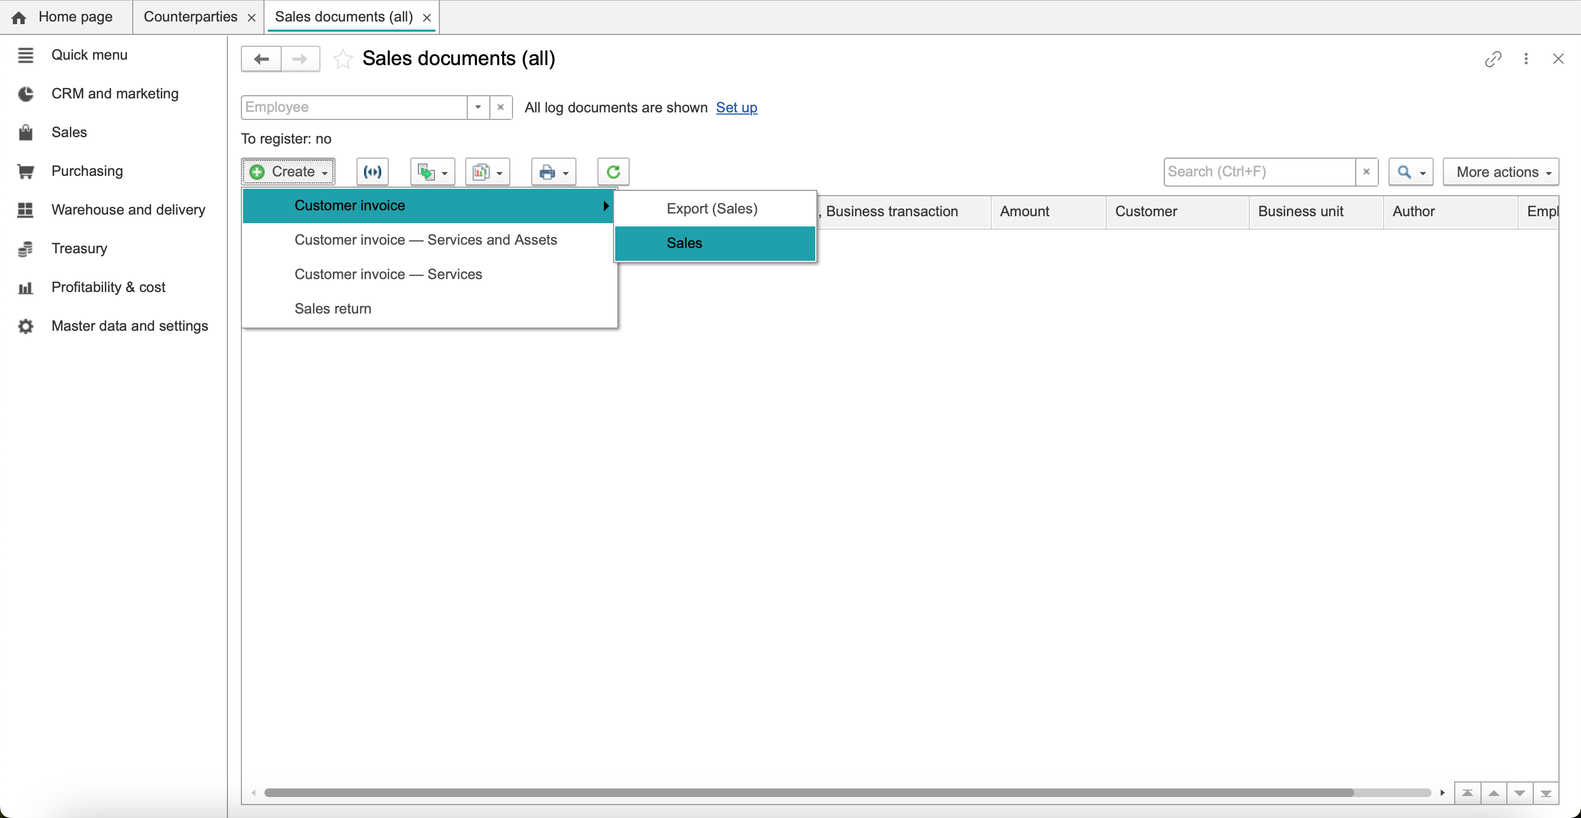
Task: Expand the create-based-on dropdown
Action: coord(433,172)
